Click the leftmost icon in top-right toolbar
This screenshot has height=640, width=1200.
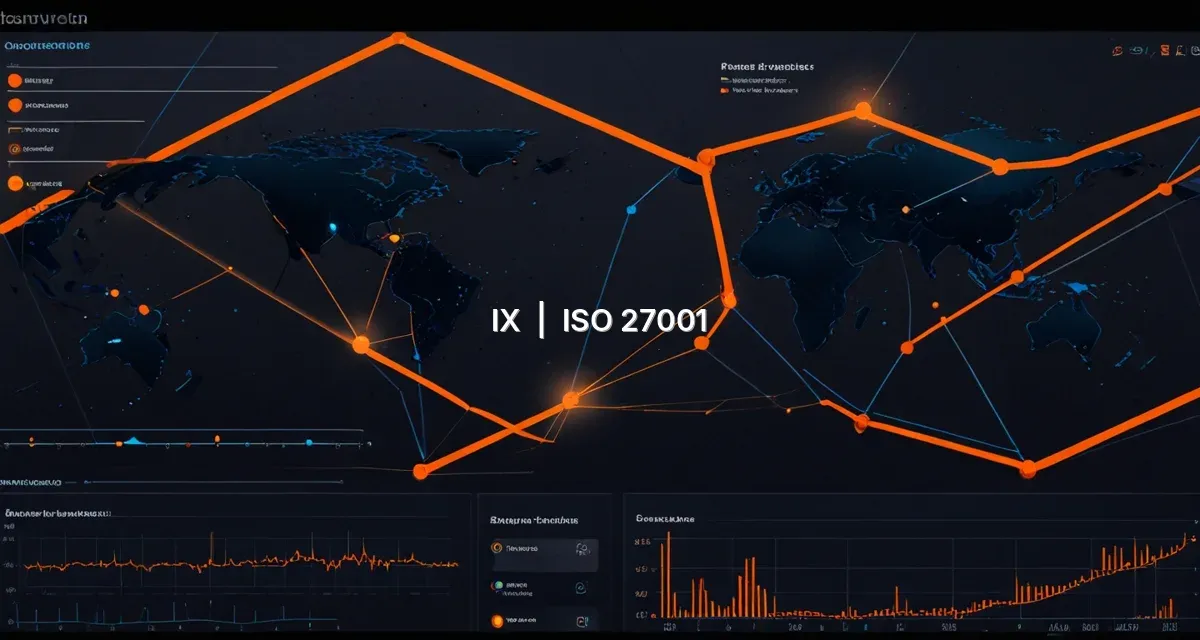(1115, 49)
